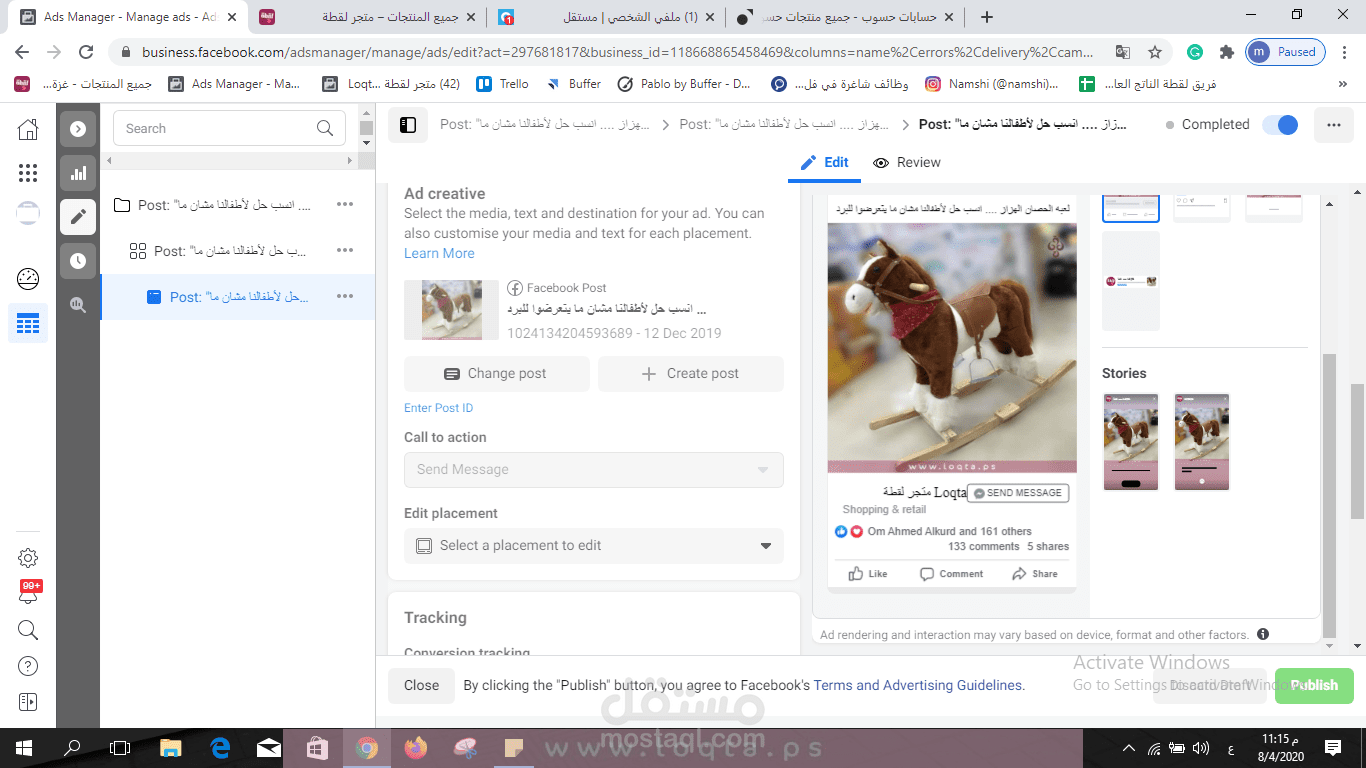
Task: Open more options for the campaign folder row
Action: (345, 204)
